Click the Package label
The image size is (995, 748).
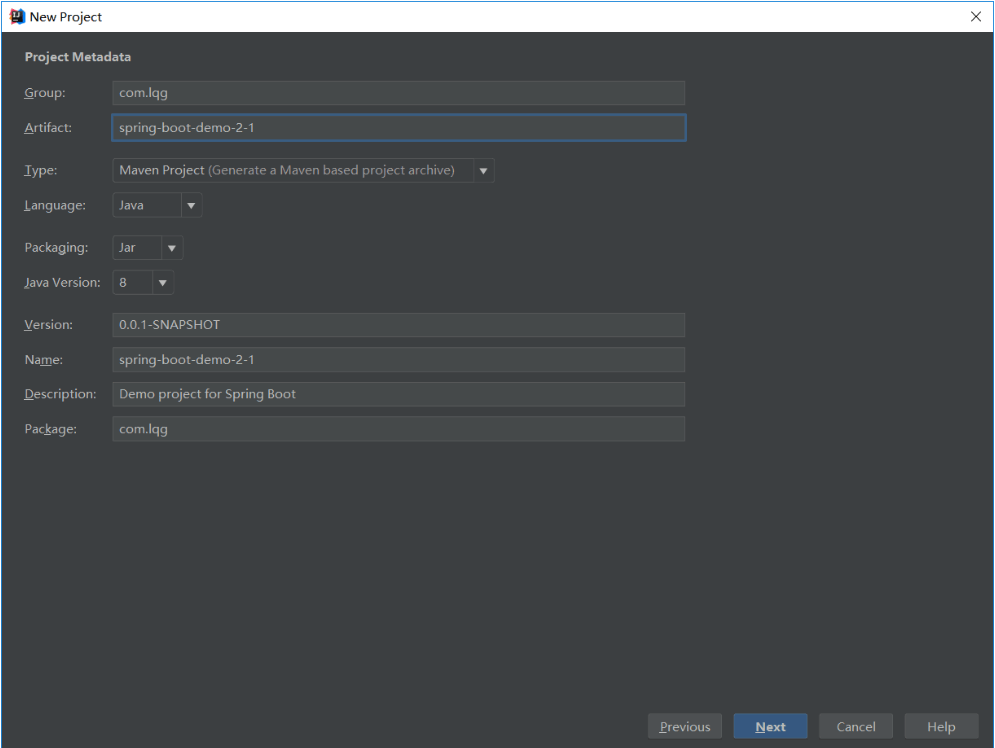[x=51, y=429]
